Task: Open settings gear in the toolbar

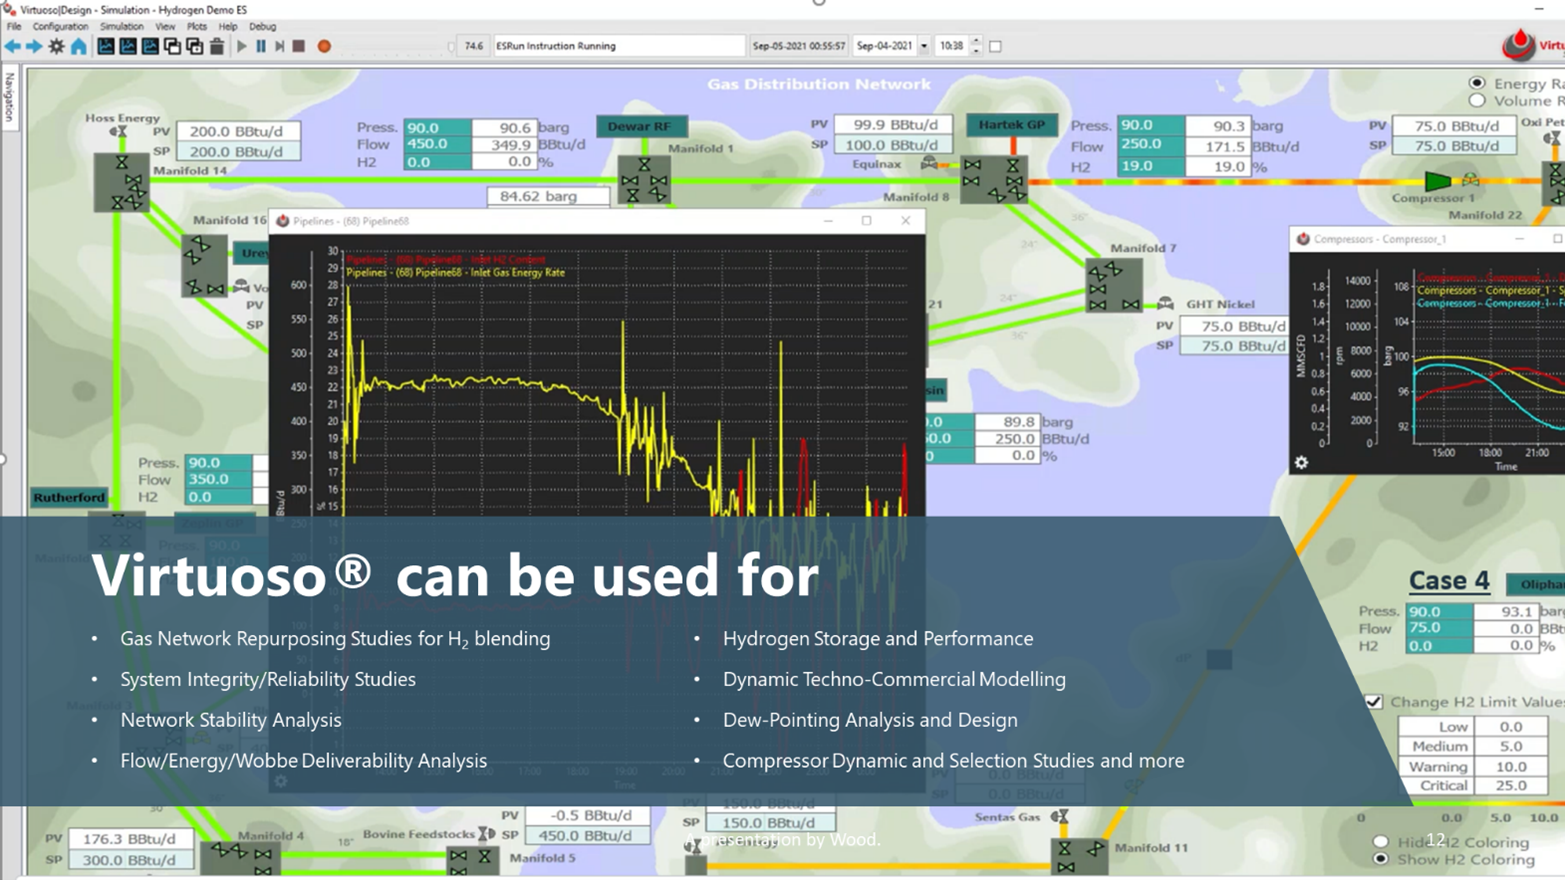Action: tap(56, 46)
